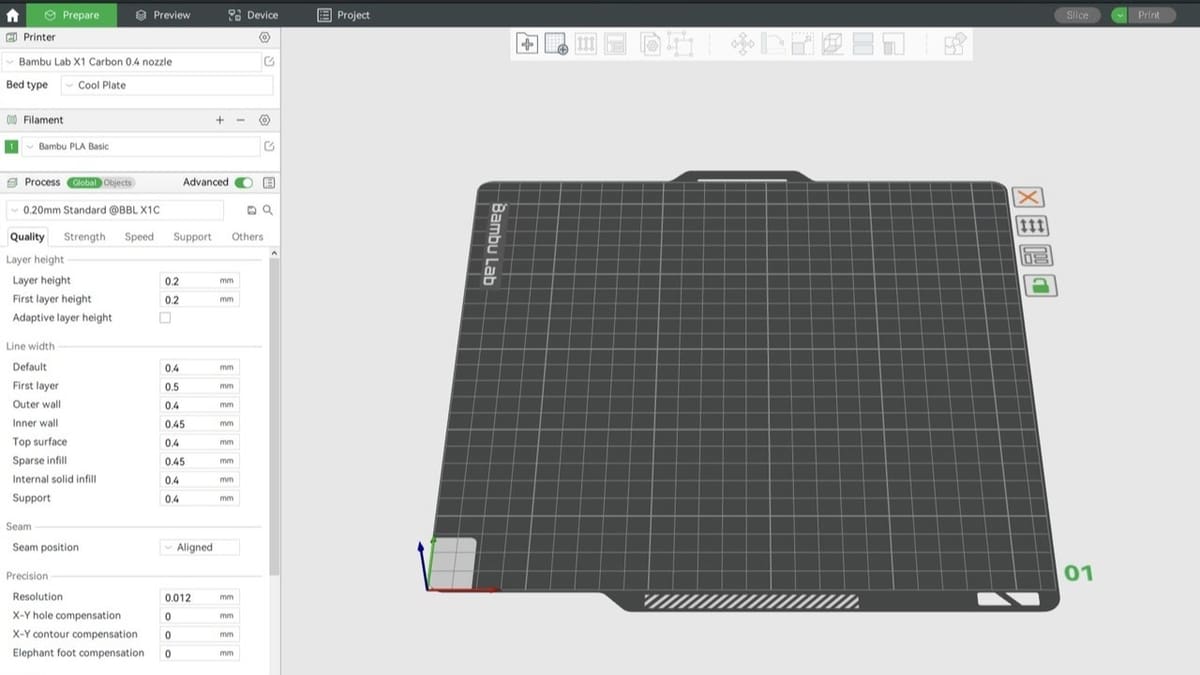
Task: Click the Home icon in top bar
Action: tap(13, 15)
